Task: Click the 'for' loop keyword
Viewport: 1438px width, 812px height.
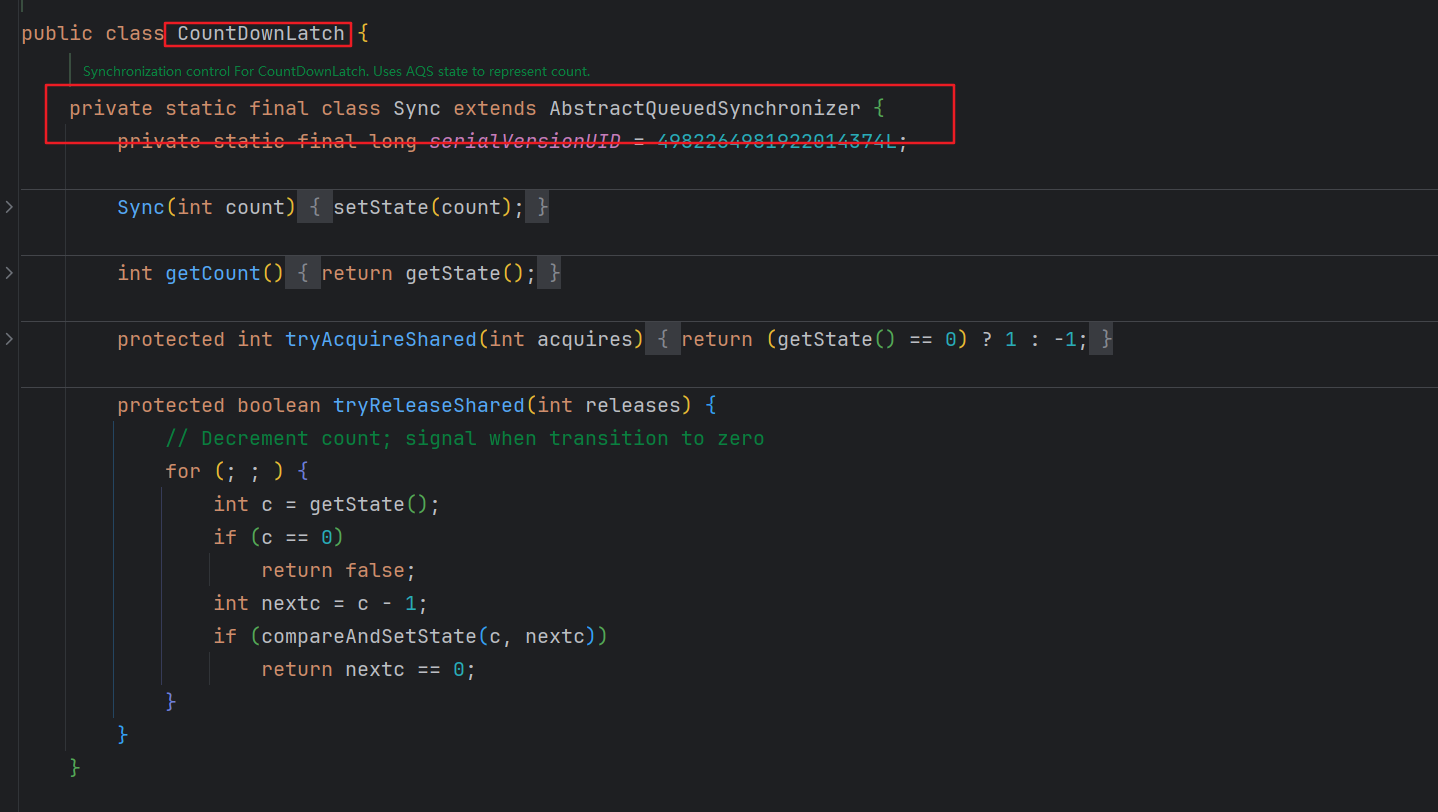Action: (183, 471)
